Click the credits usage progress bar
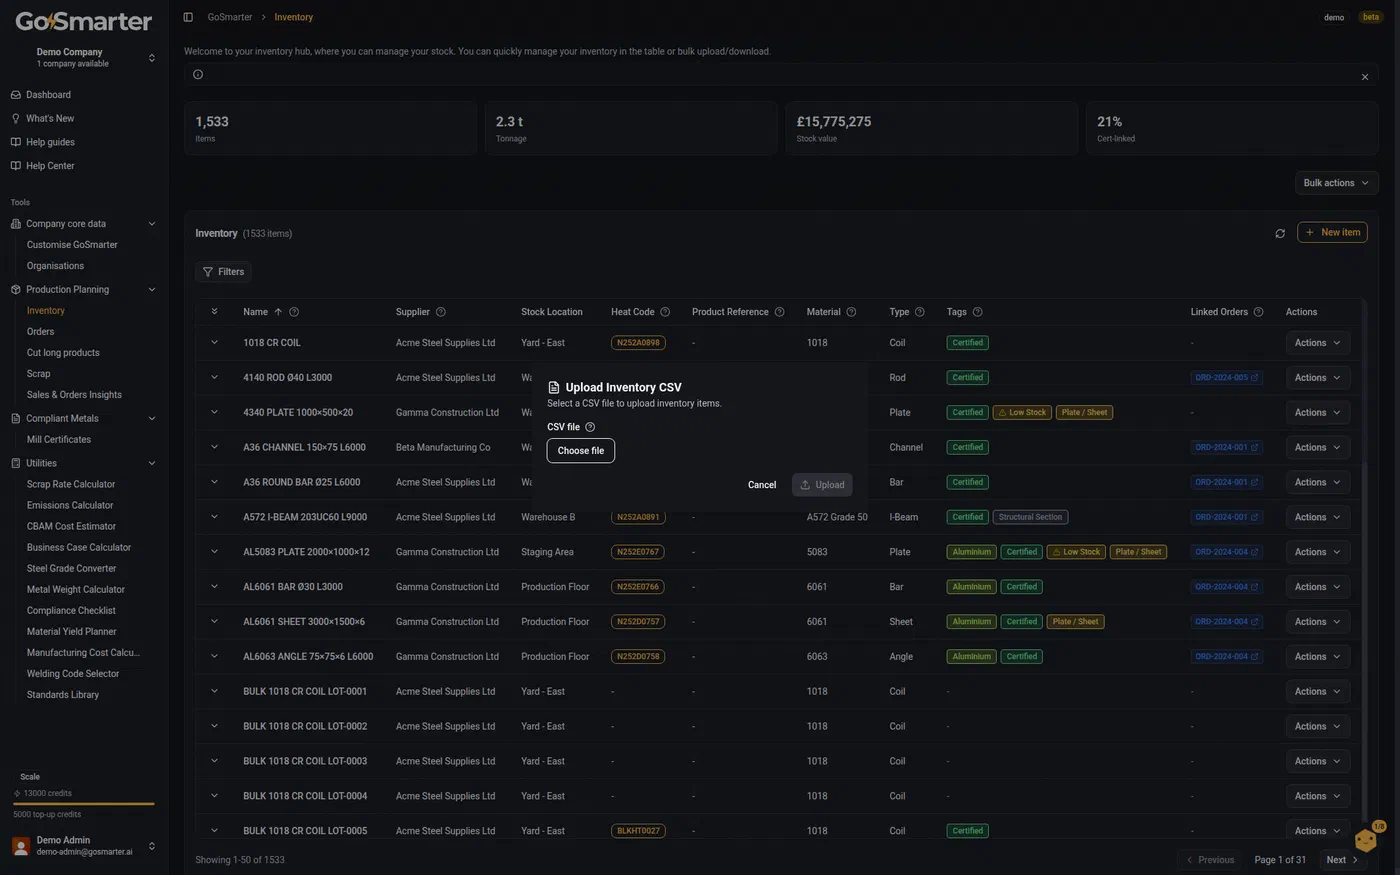 84,804
